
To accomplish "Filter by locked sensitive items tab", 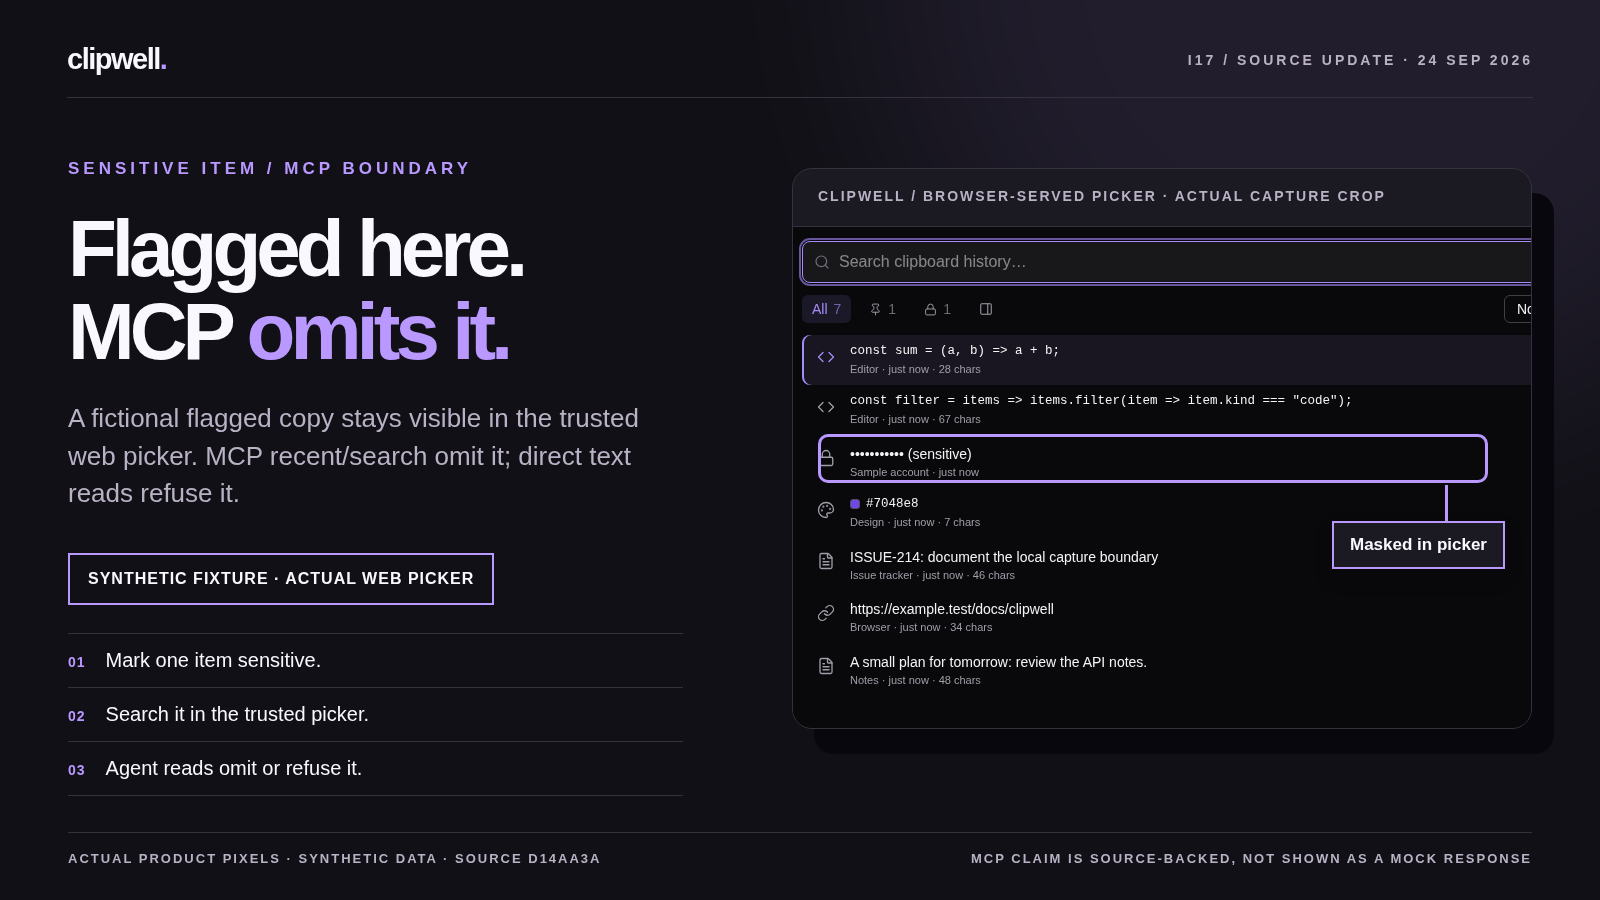I will pyautogui.click(x=938, y=309).
